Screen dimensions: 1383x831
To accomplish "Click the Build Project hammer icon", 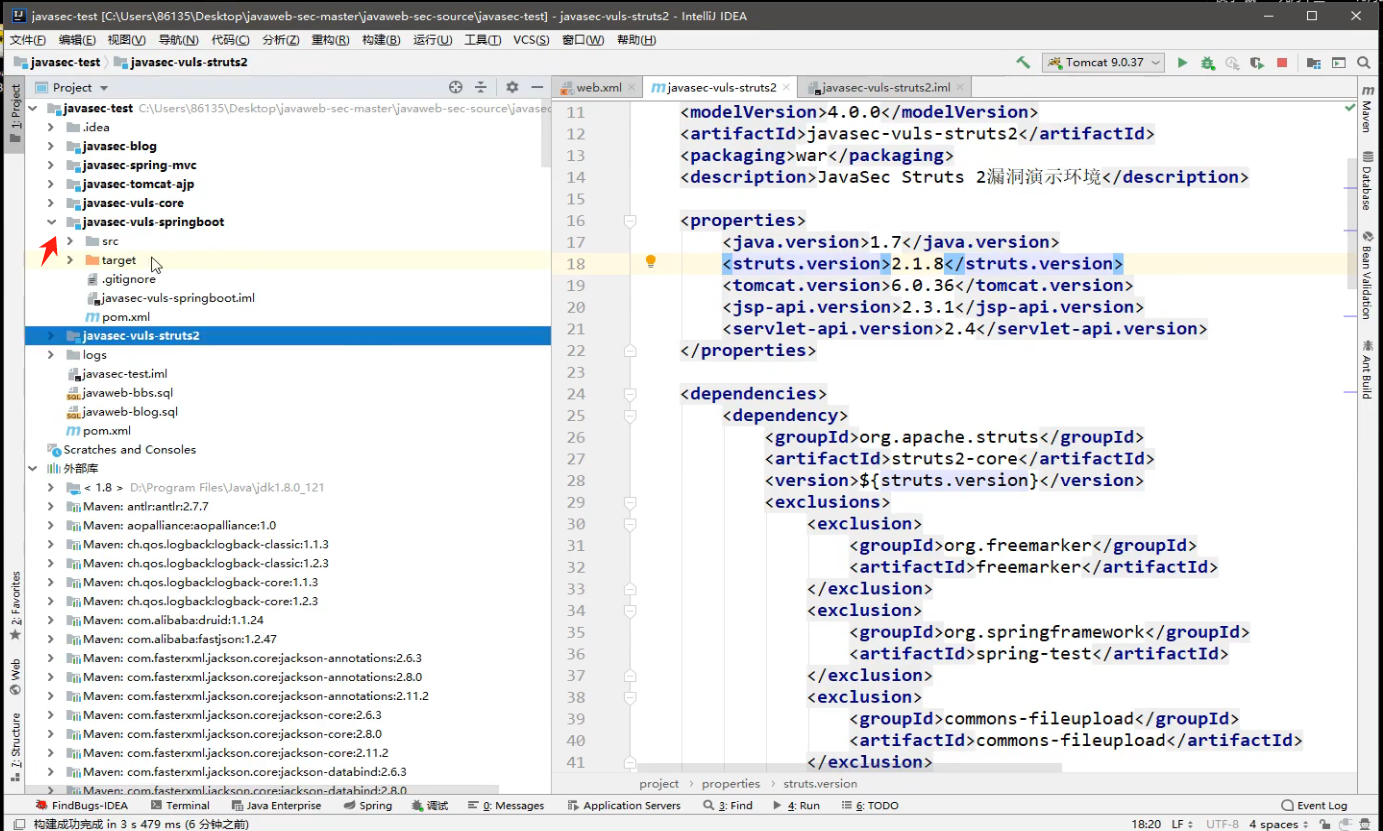I will [x=1023, y=62].
